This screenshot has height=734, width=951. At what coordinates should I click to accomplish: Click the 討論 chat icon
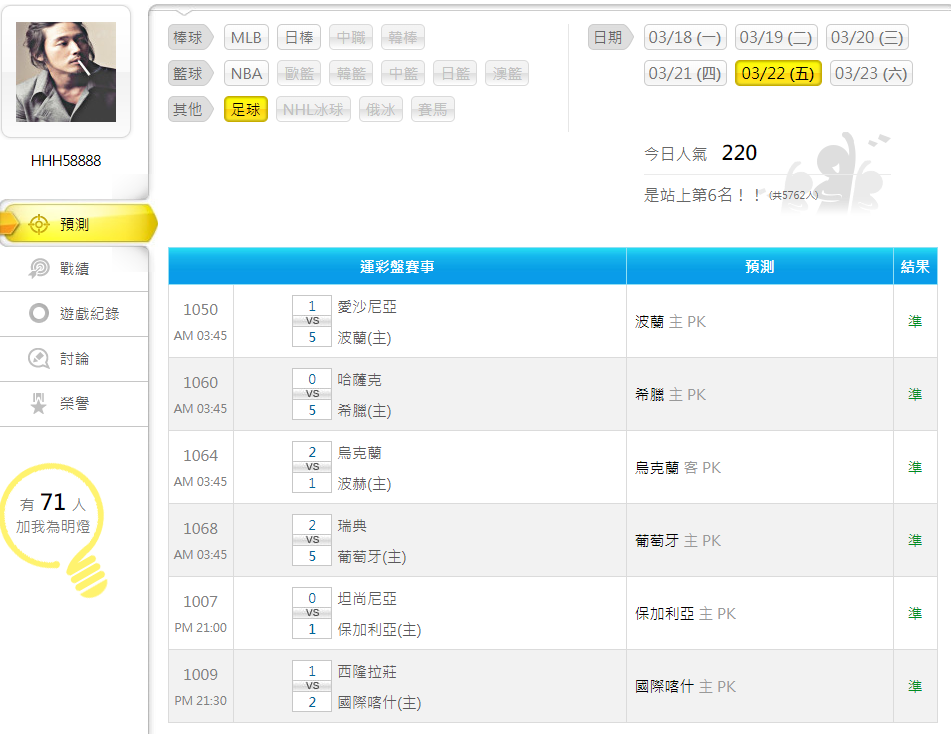pyautogui.click(x=39, y=358)
